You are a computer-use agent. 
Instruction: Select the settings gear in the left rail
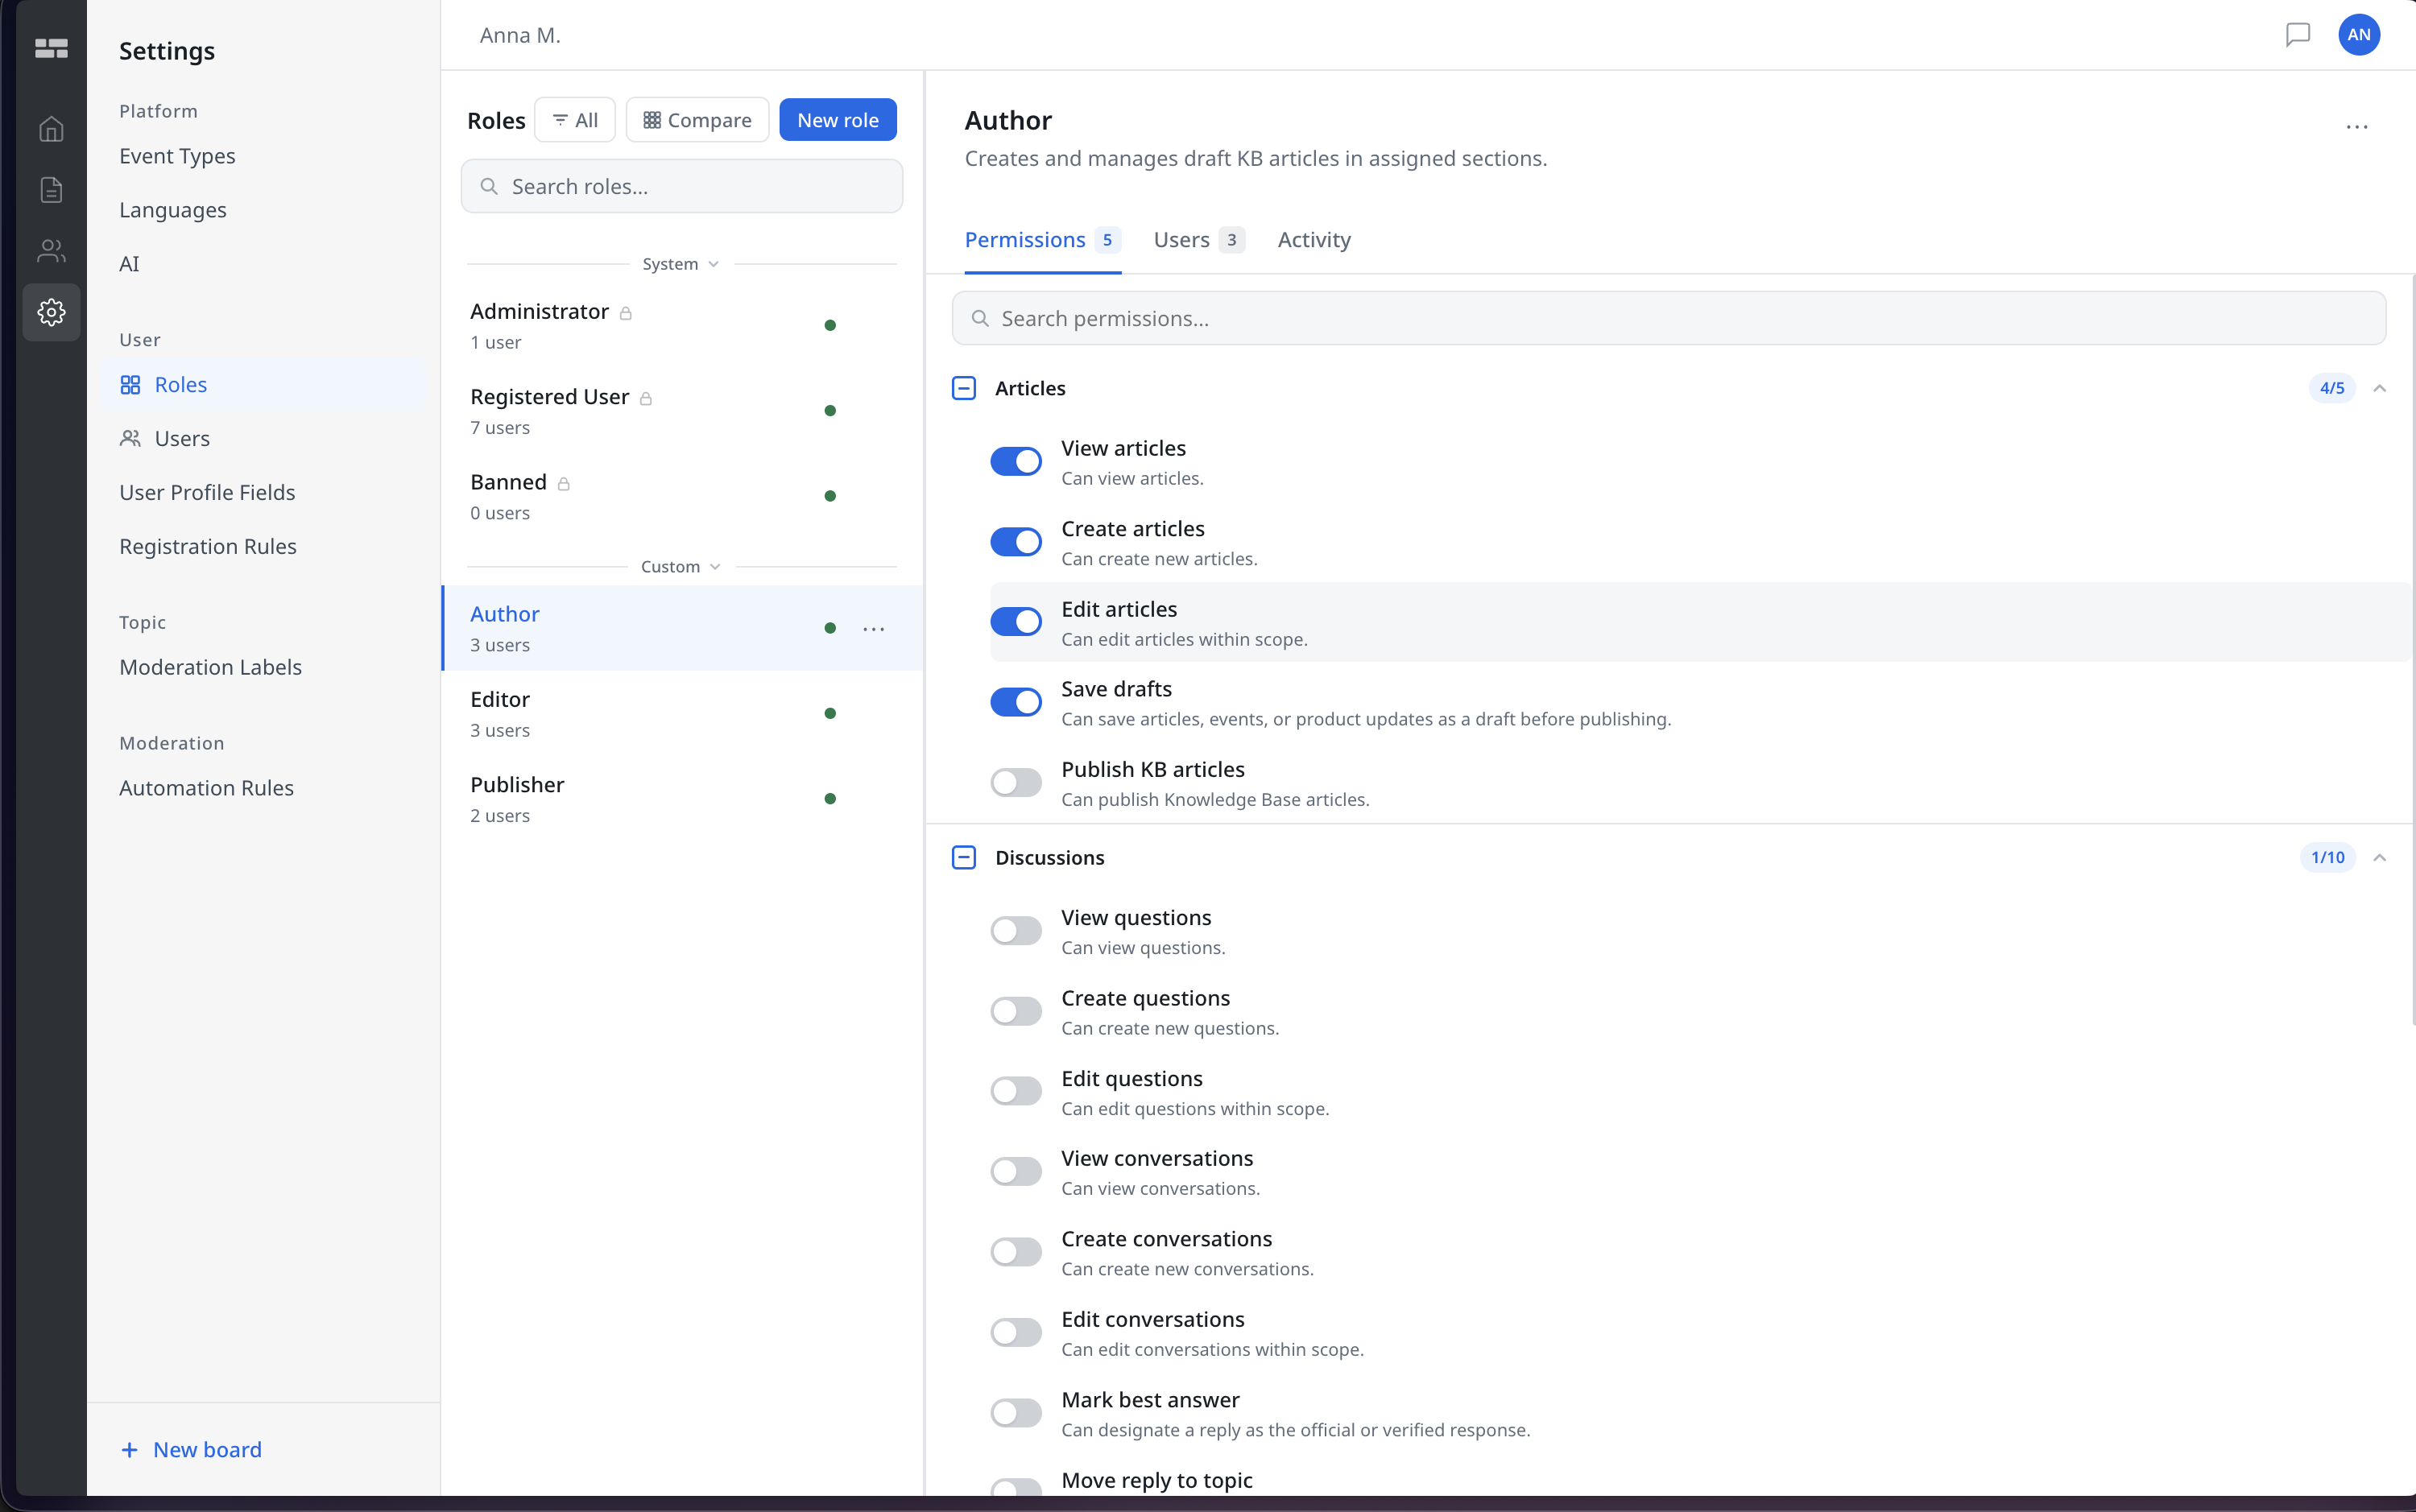51,312
